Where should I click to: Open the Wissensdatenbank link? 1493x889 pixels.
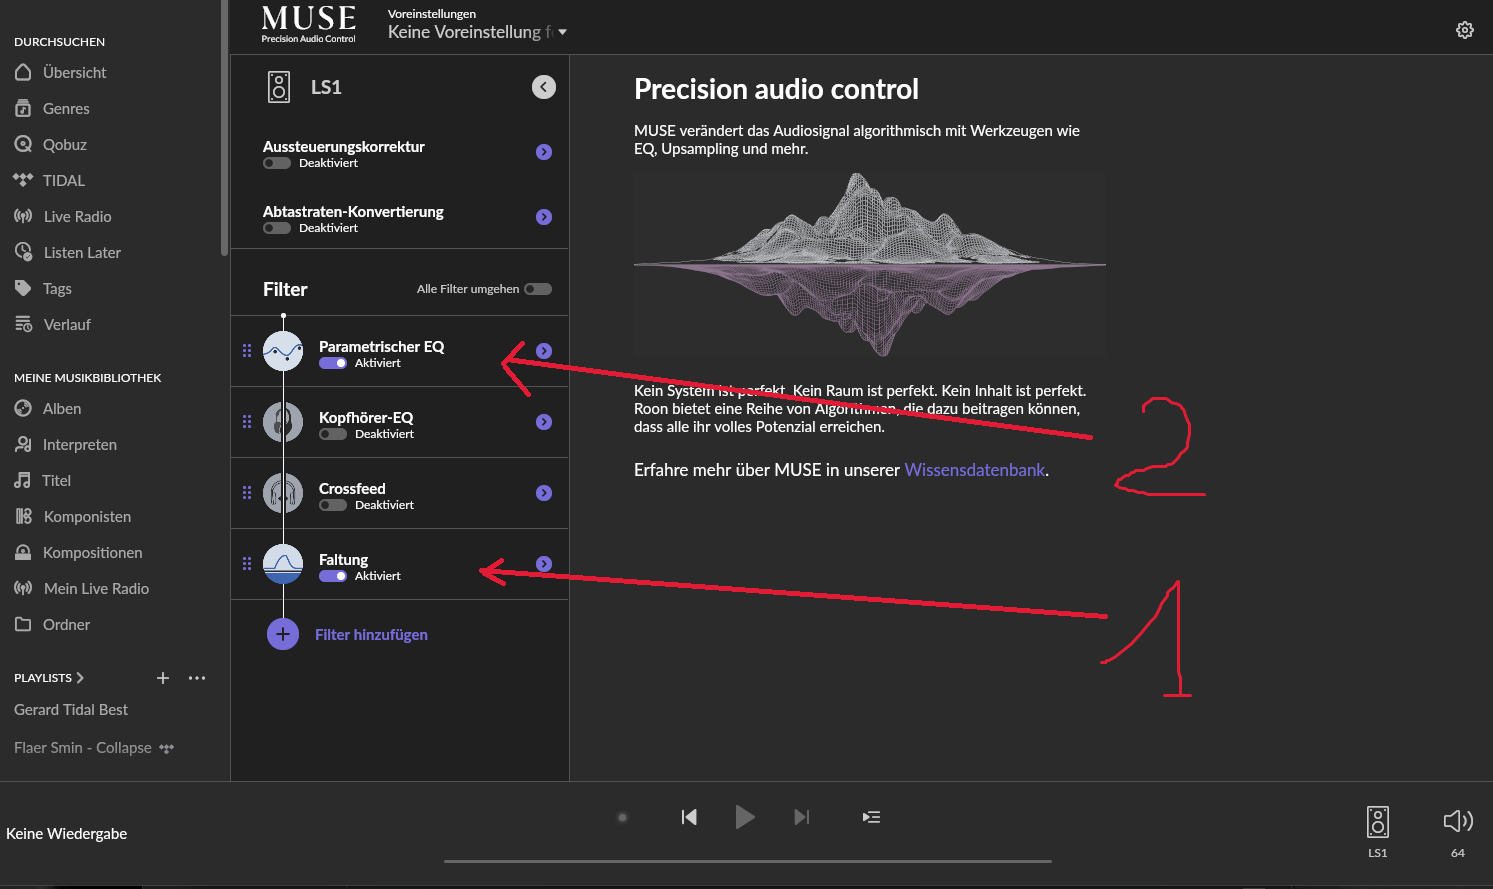pyautogui.click(x=975, y=470)
